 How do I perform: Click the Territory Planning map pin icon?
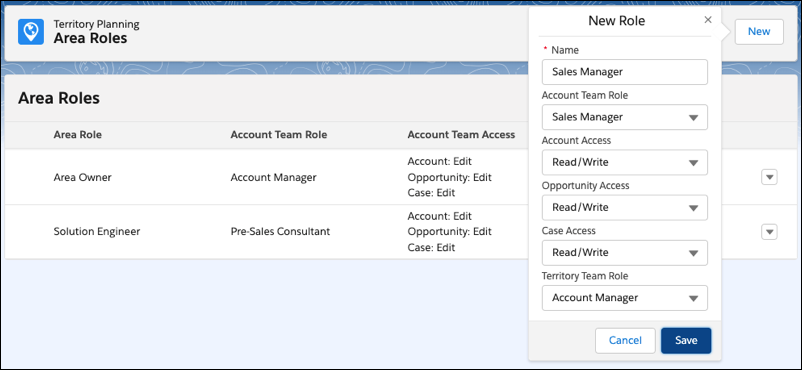click(x=31, y=32)
